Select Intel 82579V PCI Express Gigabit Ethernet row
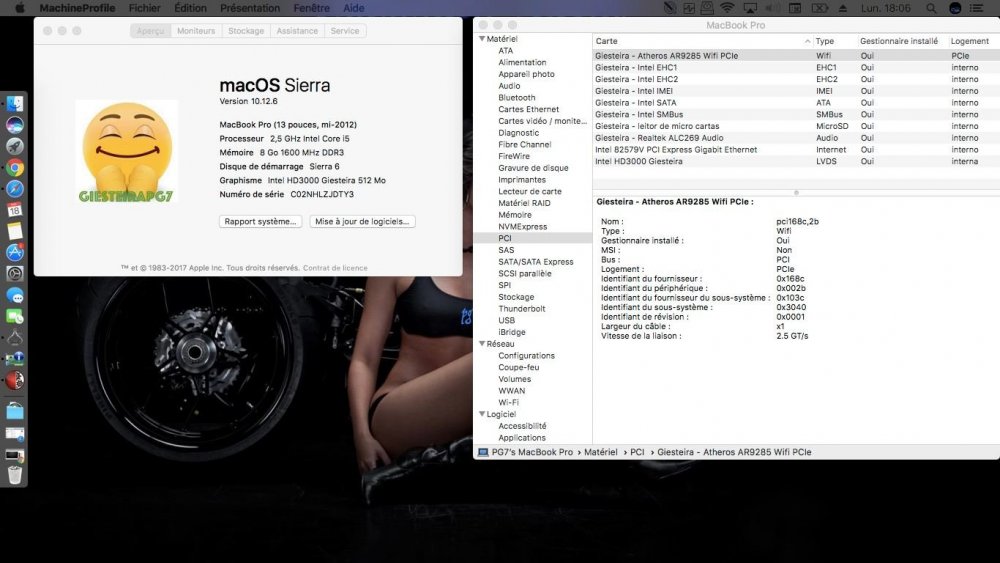This screenshot has height=563, width=1000. click(796, 150)
